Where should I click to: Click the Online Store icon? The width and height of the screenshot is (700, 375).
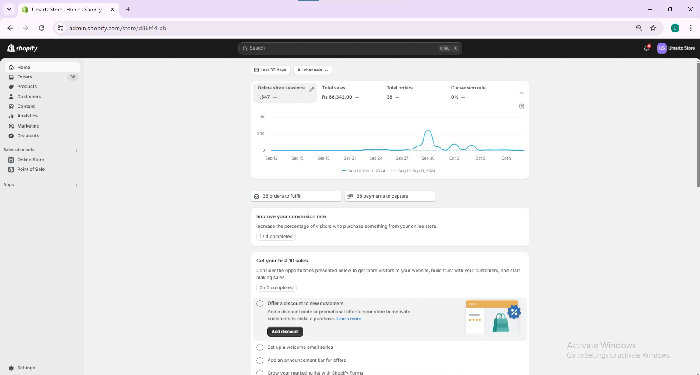click(x=12, y=159)
